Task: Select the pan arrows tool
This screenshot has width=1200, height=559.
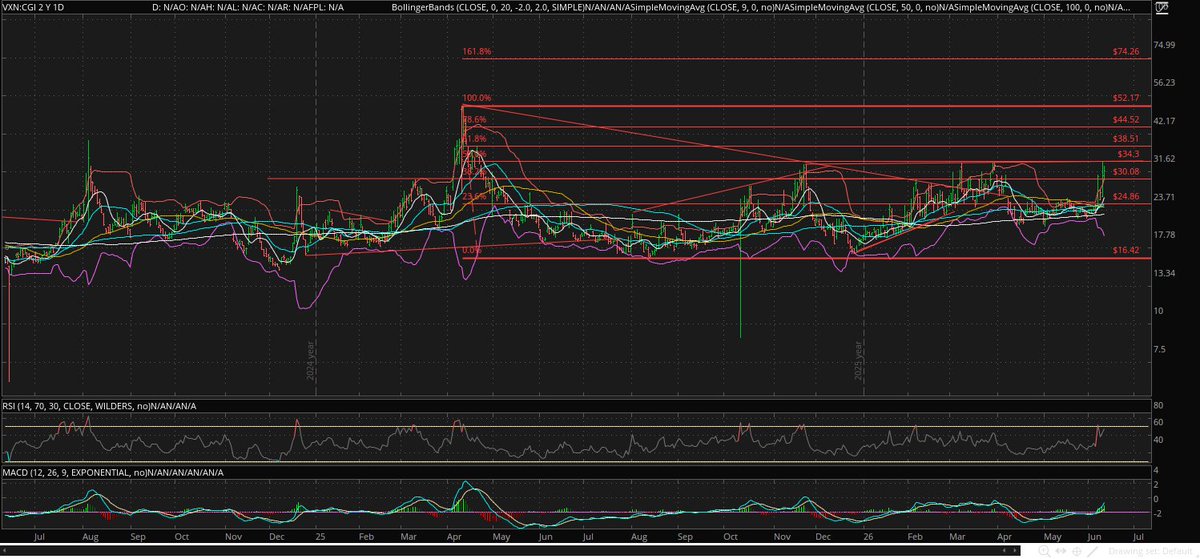Action: (x=1061, y=551)
